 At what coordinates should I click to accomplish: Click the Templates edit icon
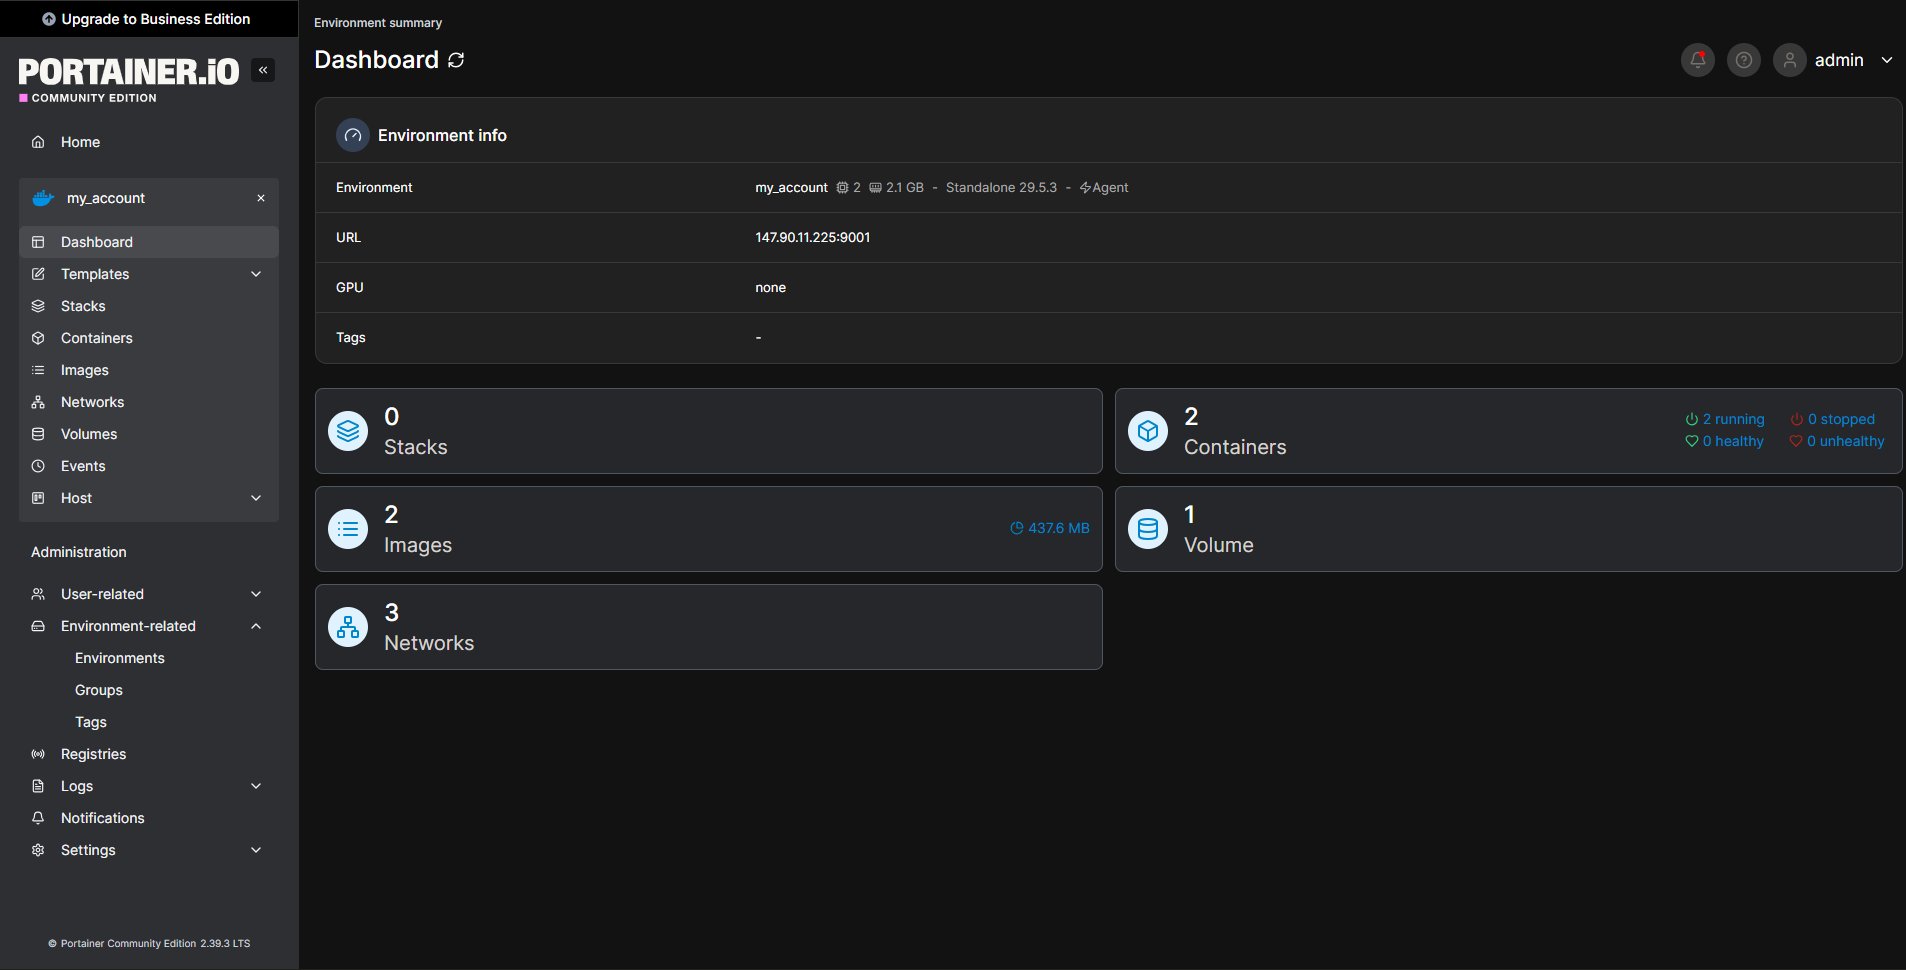(x=38, y=274)
